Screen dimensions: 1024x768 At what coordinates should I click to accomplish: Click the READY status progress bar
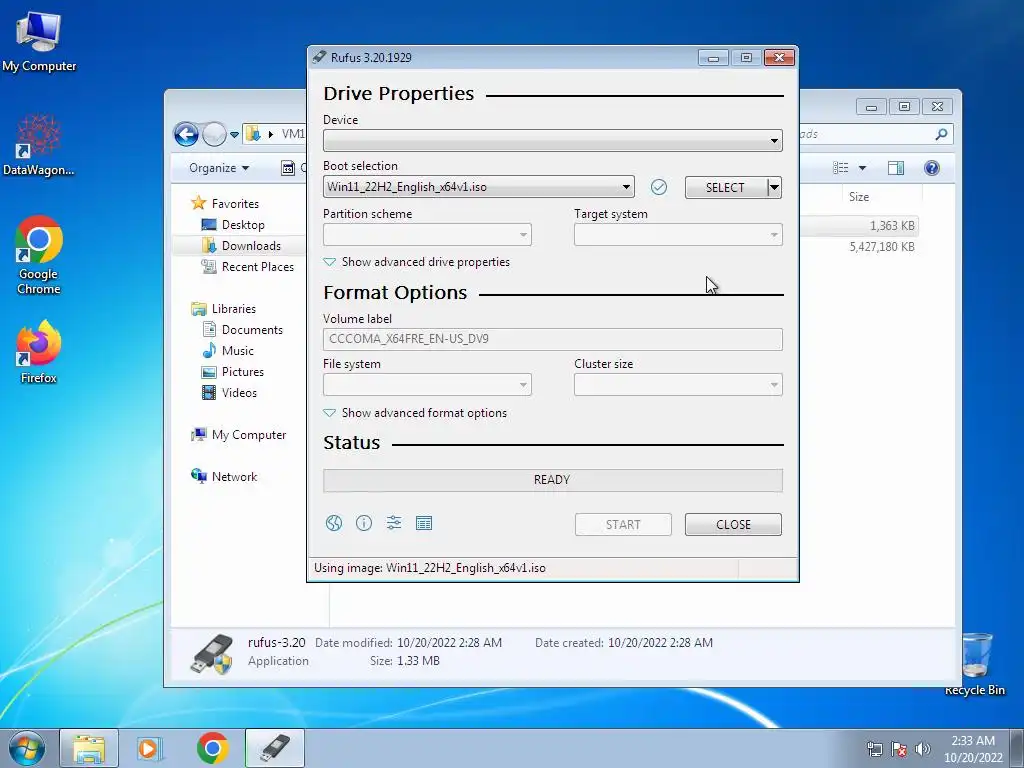[x=552, y=480]
